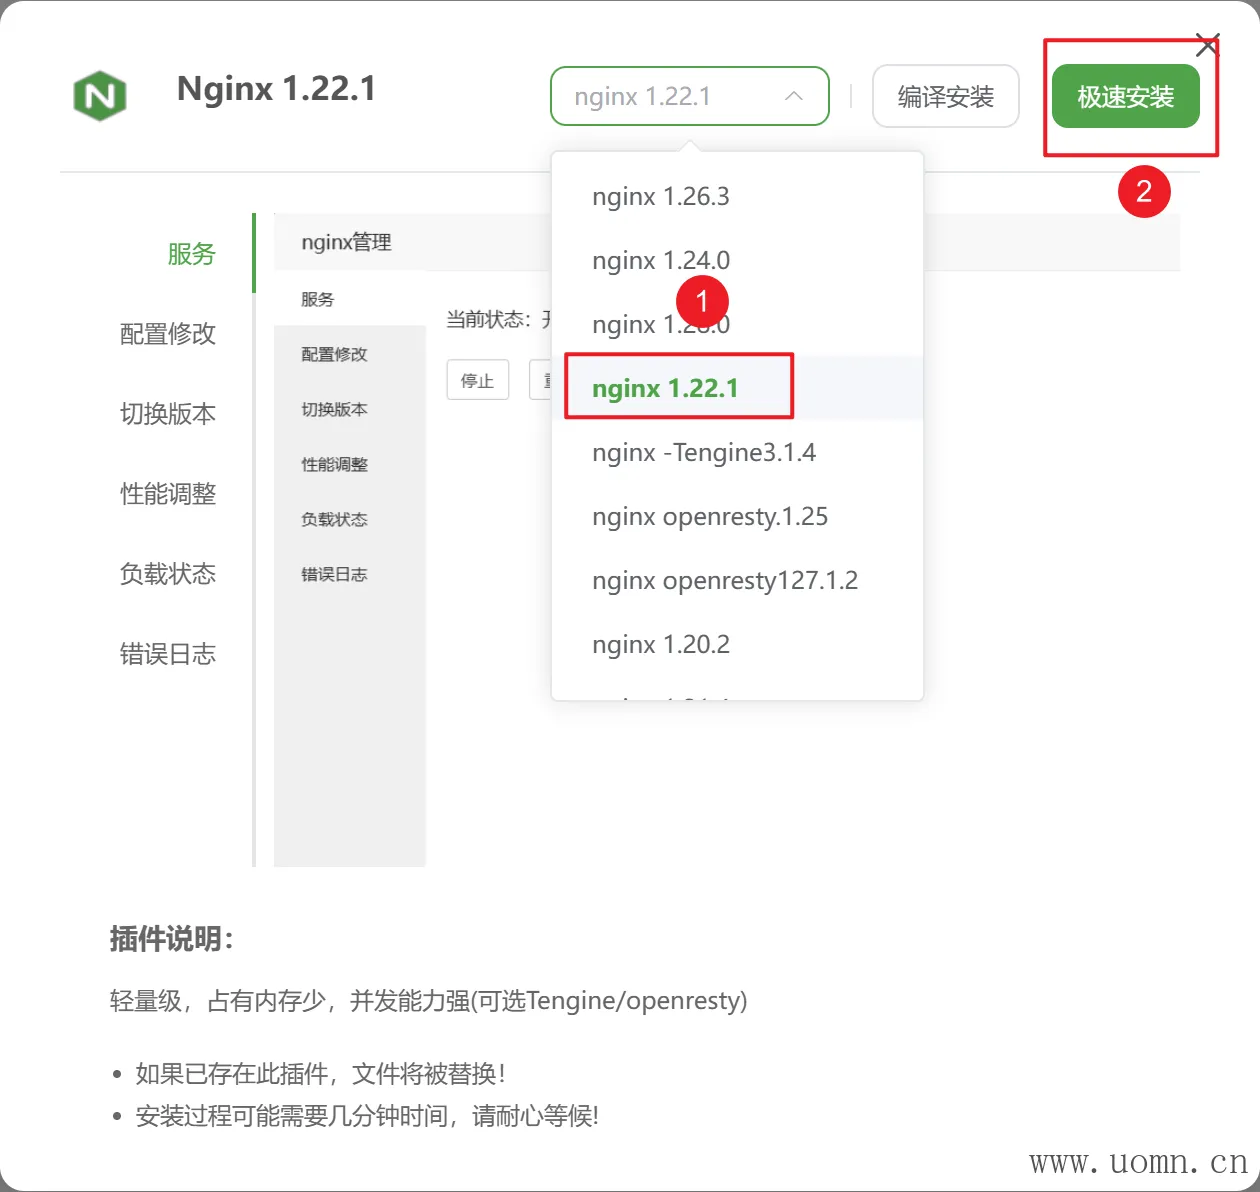Viewport: 1260px width, 1192px height.
Task: Click the green Nginx hexagon logo
Action: pos(100,96)
